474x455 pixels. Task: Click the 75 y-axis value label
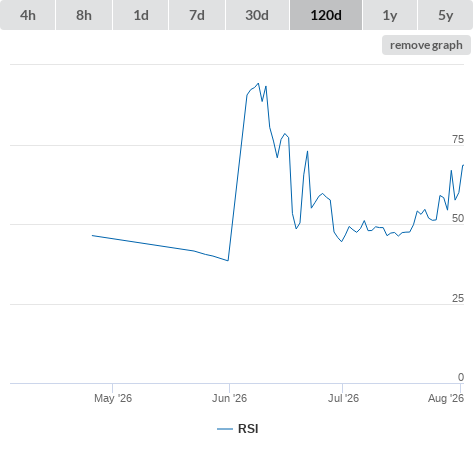click(458, 139)
